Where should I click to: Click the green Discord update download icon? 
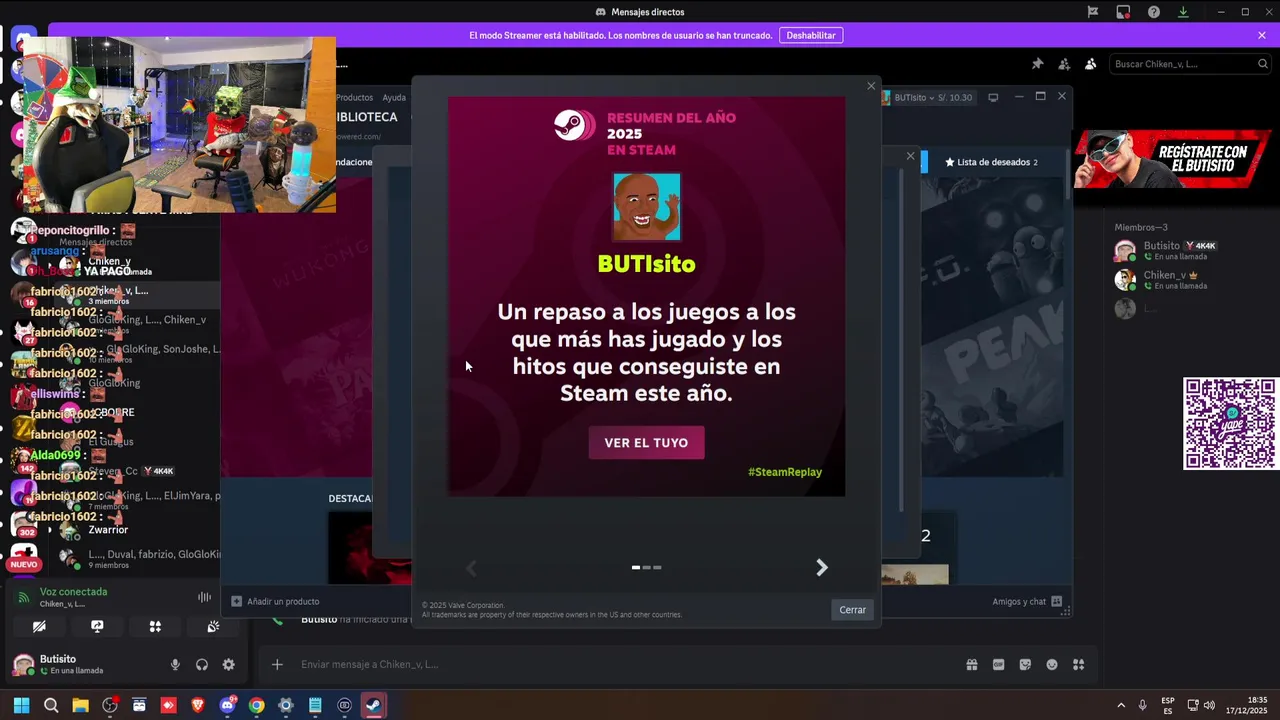pyautogui.click(x=1183, y=12)
